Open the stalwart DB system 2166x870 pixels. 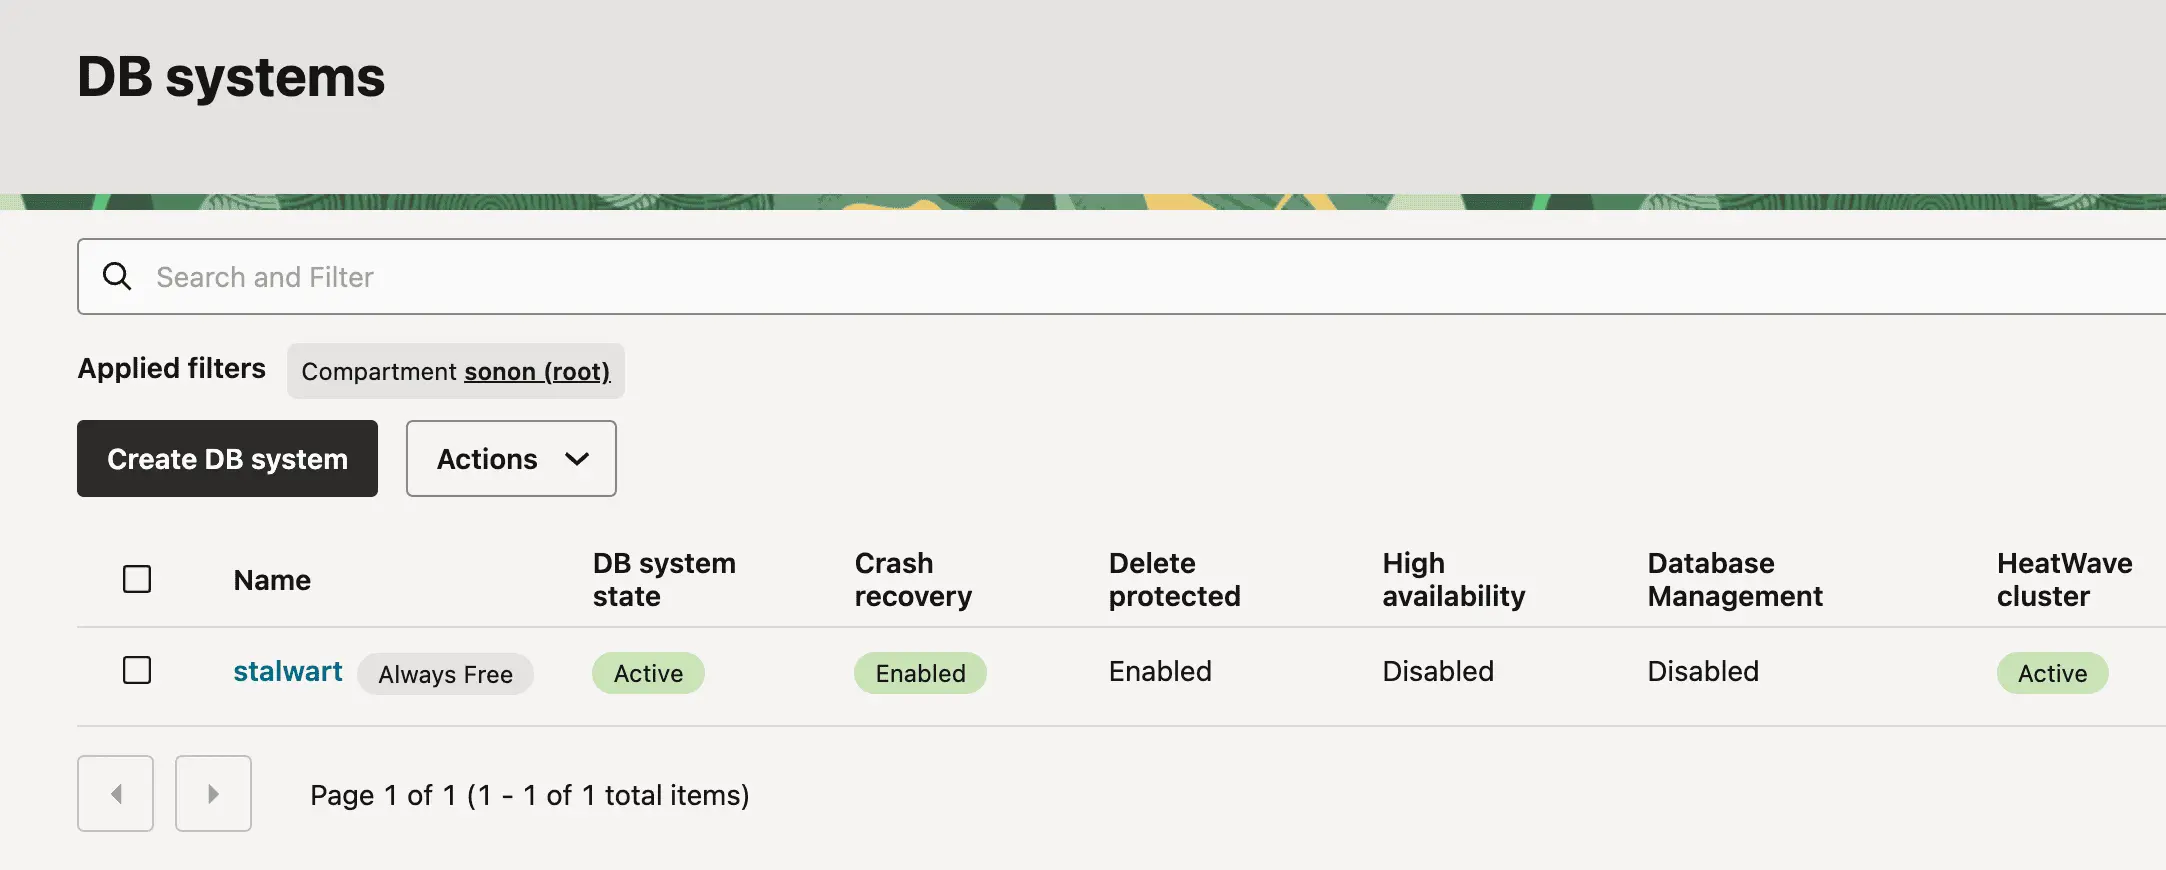(x=288, y=671)
